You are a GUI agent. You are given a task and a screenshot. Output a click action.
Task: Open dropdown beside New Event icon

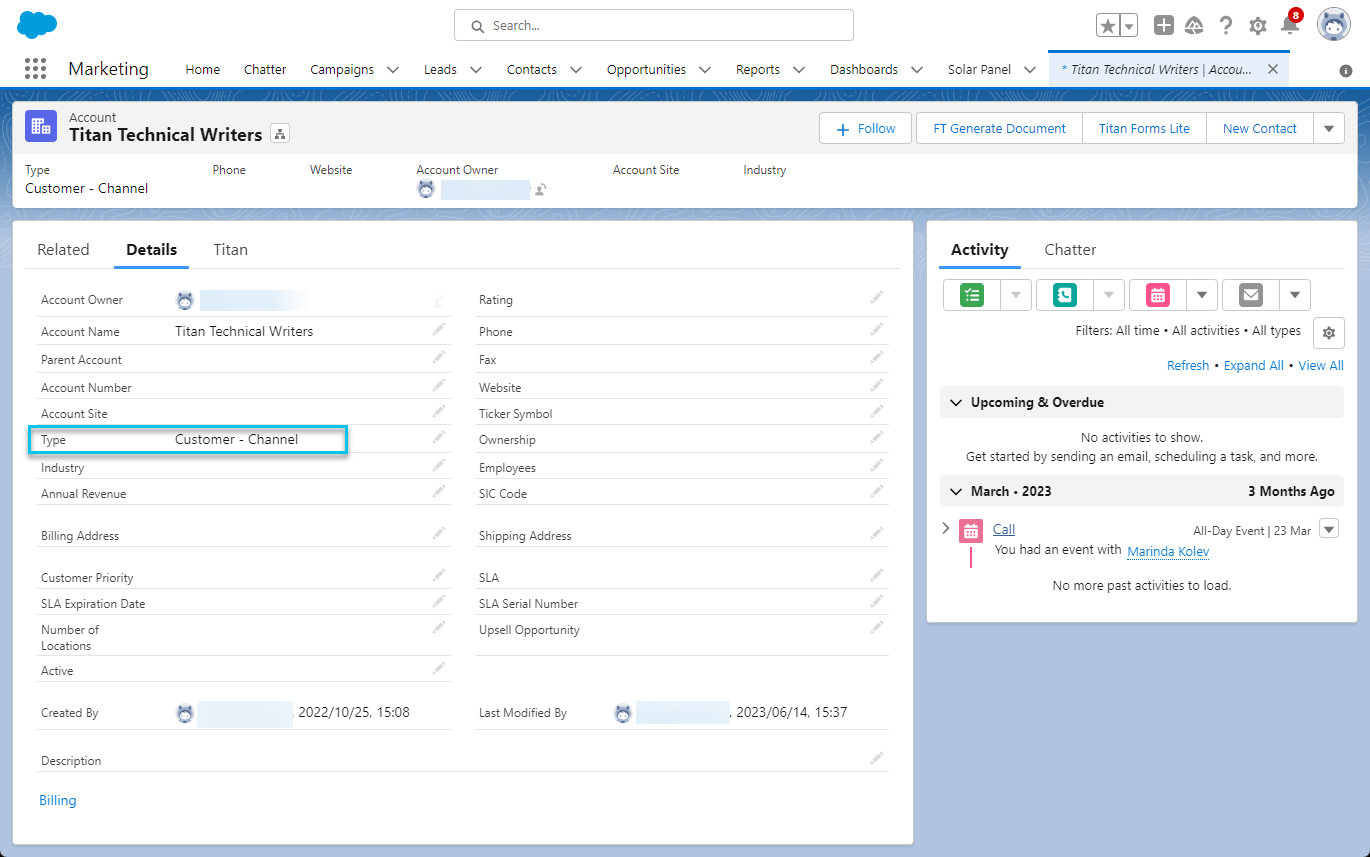click(x=1202, y=295)
